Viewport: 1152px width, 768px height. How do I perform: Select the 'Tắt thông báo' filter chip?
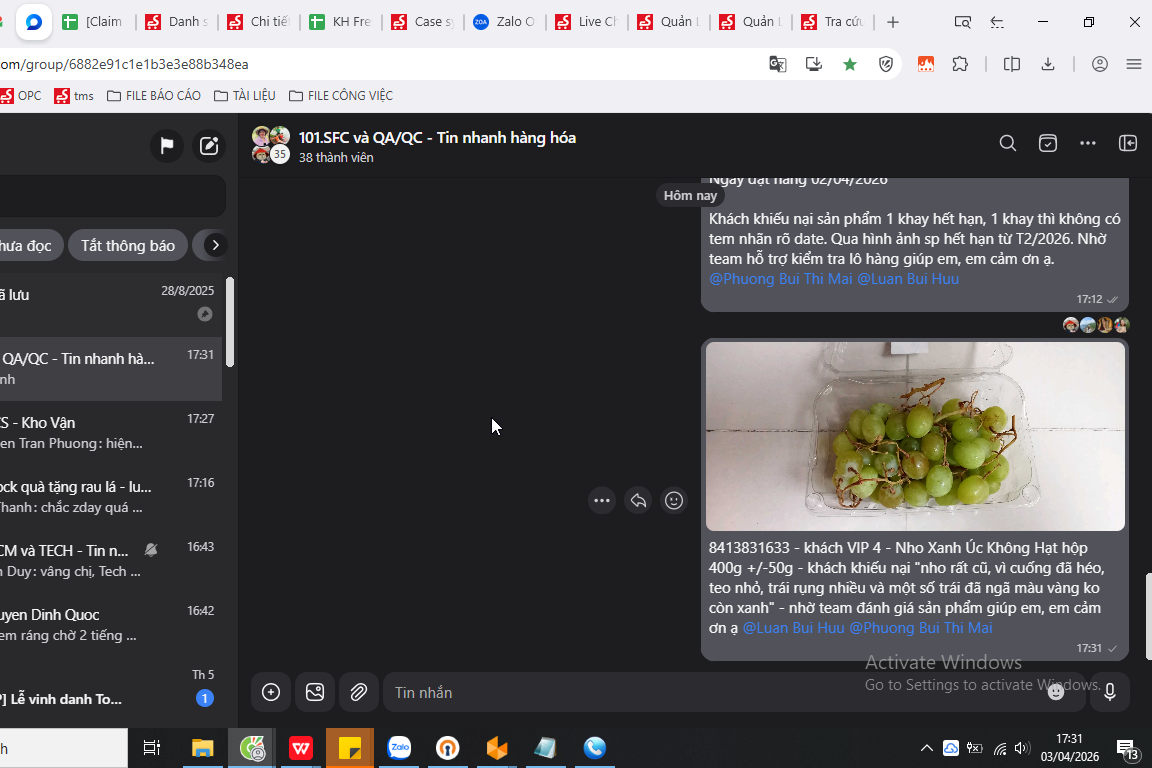pyautogui.click(x=128, y=245)
